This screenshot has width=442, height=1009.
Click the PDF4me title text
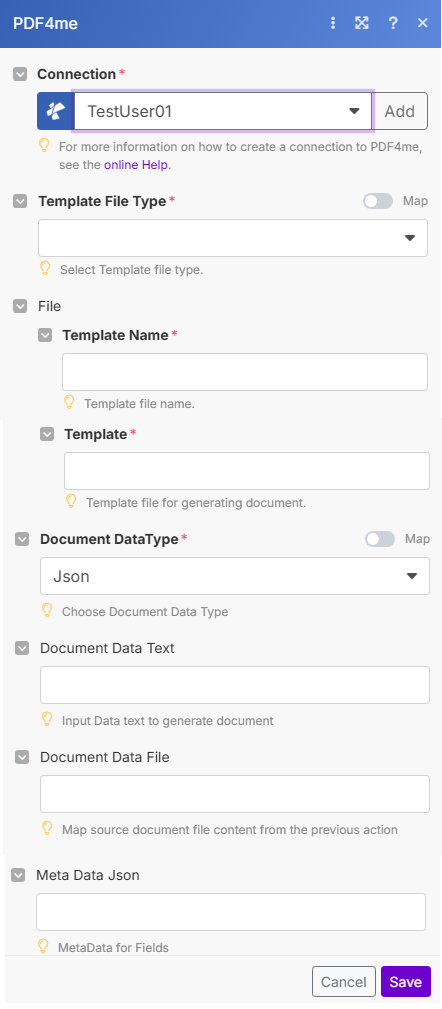pos(46,23)
